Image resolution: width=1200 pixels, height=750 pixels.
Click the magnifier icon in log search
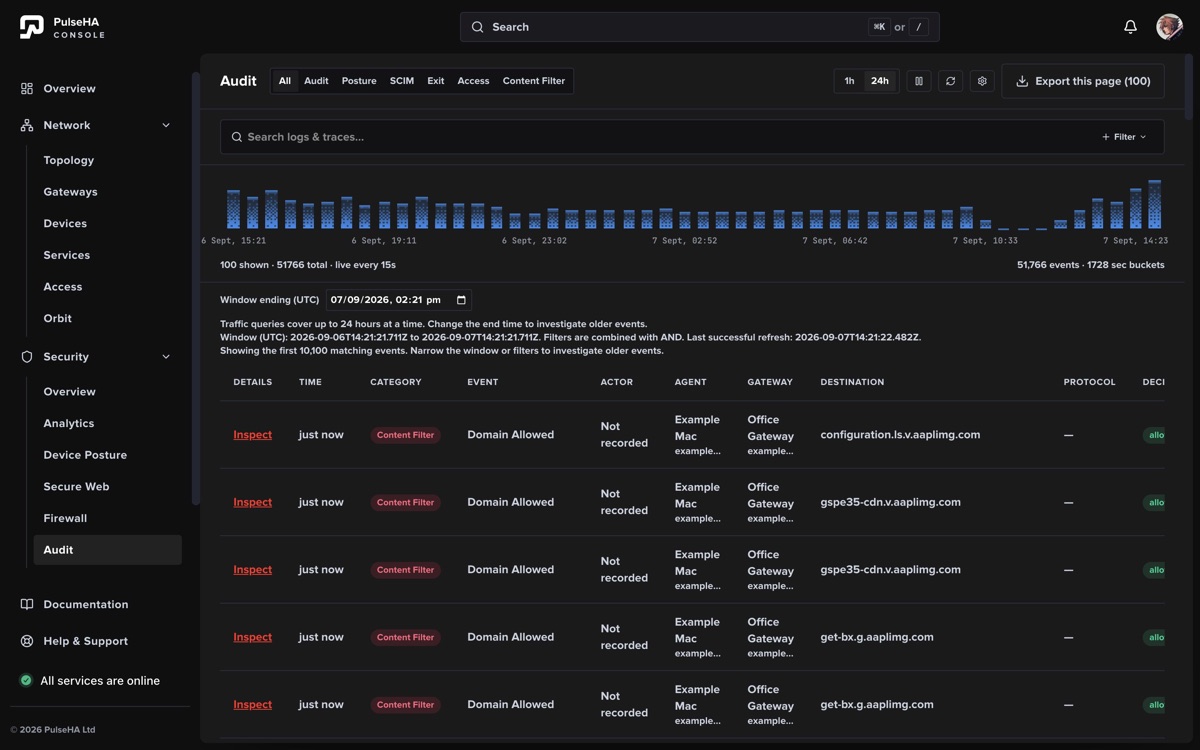point(237,137)
